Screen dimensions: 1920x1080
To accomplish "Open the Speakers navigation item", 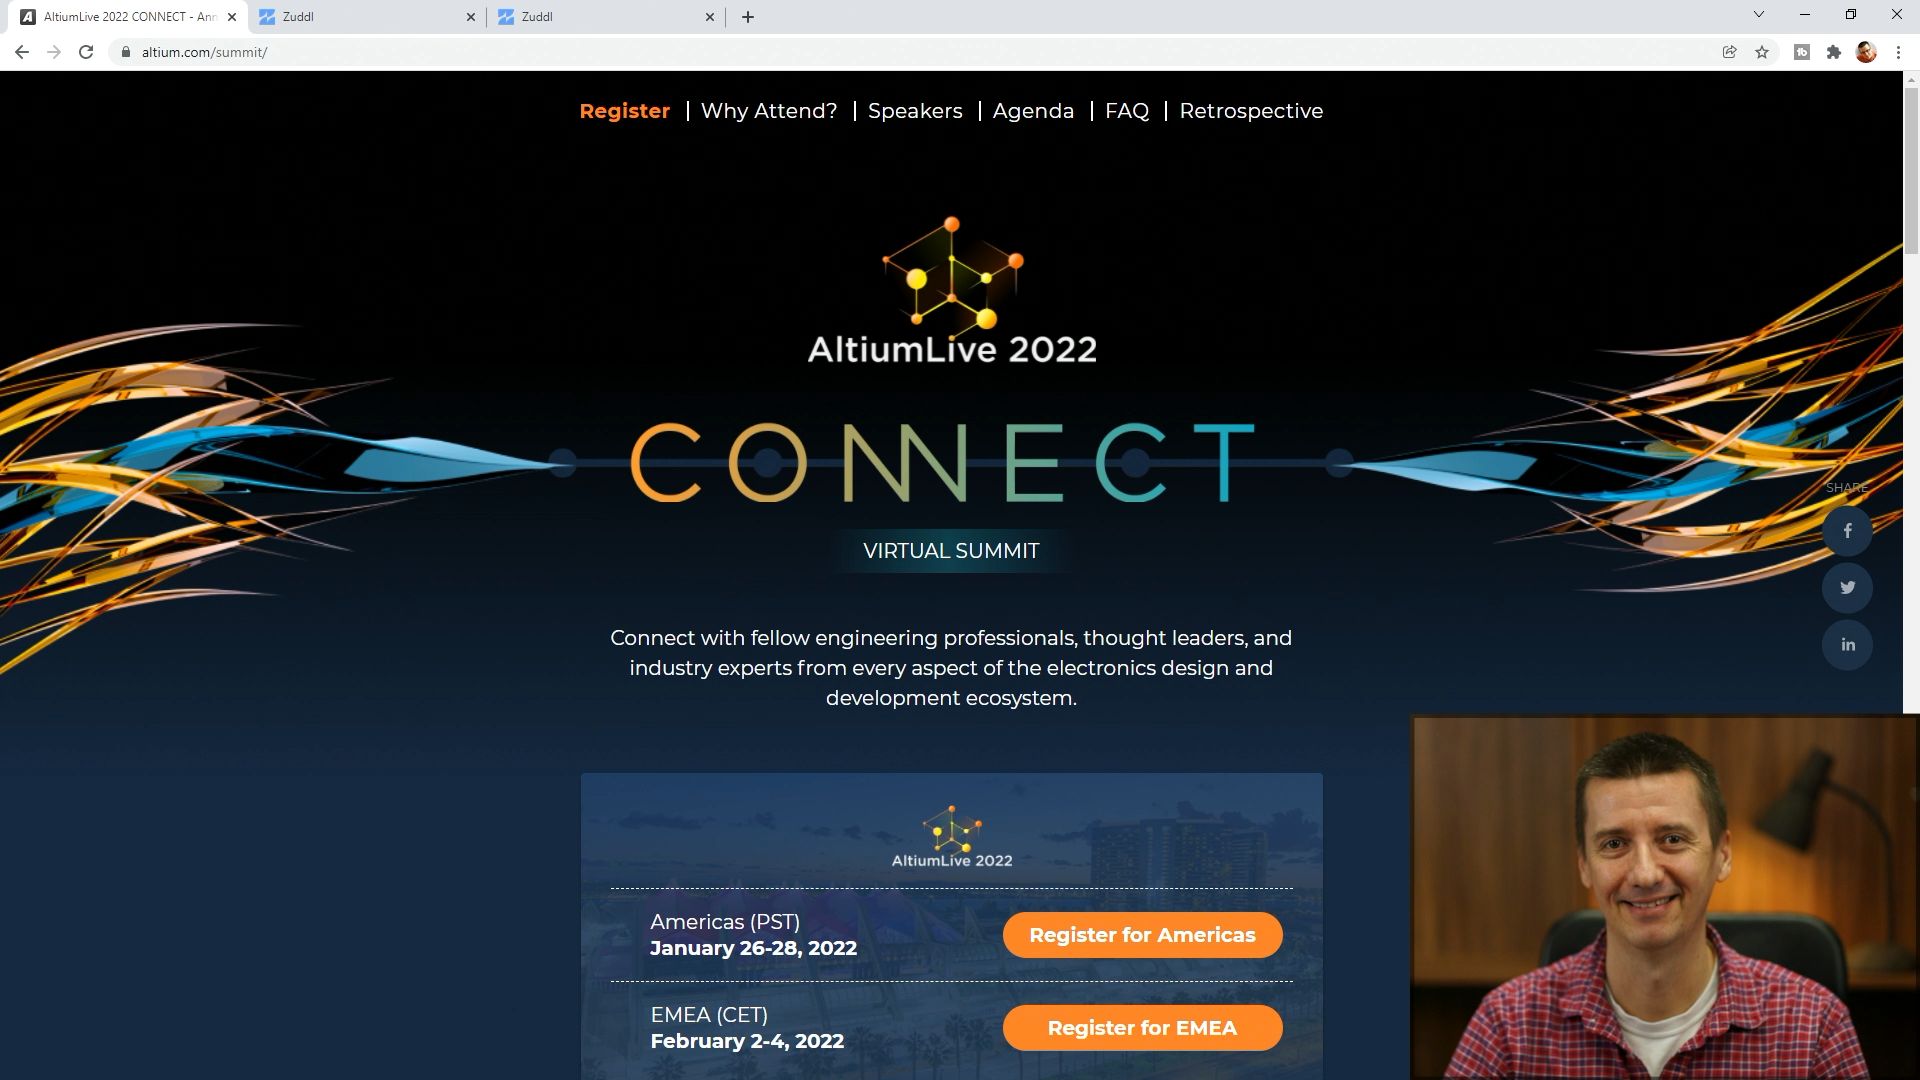I will (915, 111).
